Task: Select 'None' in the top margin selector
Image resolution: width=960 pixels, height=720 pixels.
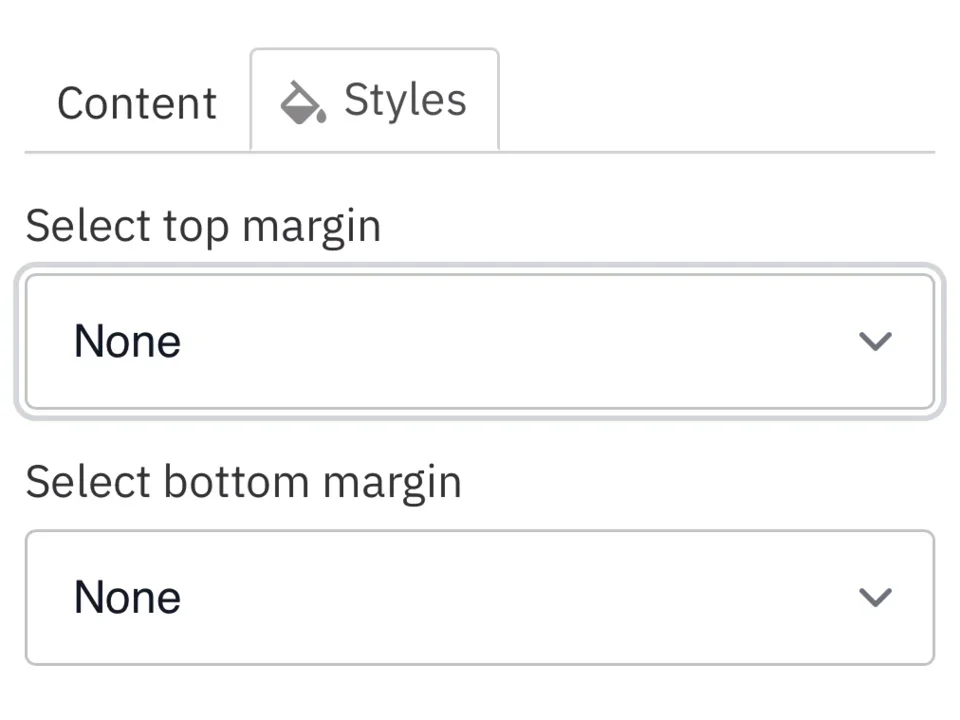Action: click(x=127, y=341)
